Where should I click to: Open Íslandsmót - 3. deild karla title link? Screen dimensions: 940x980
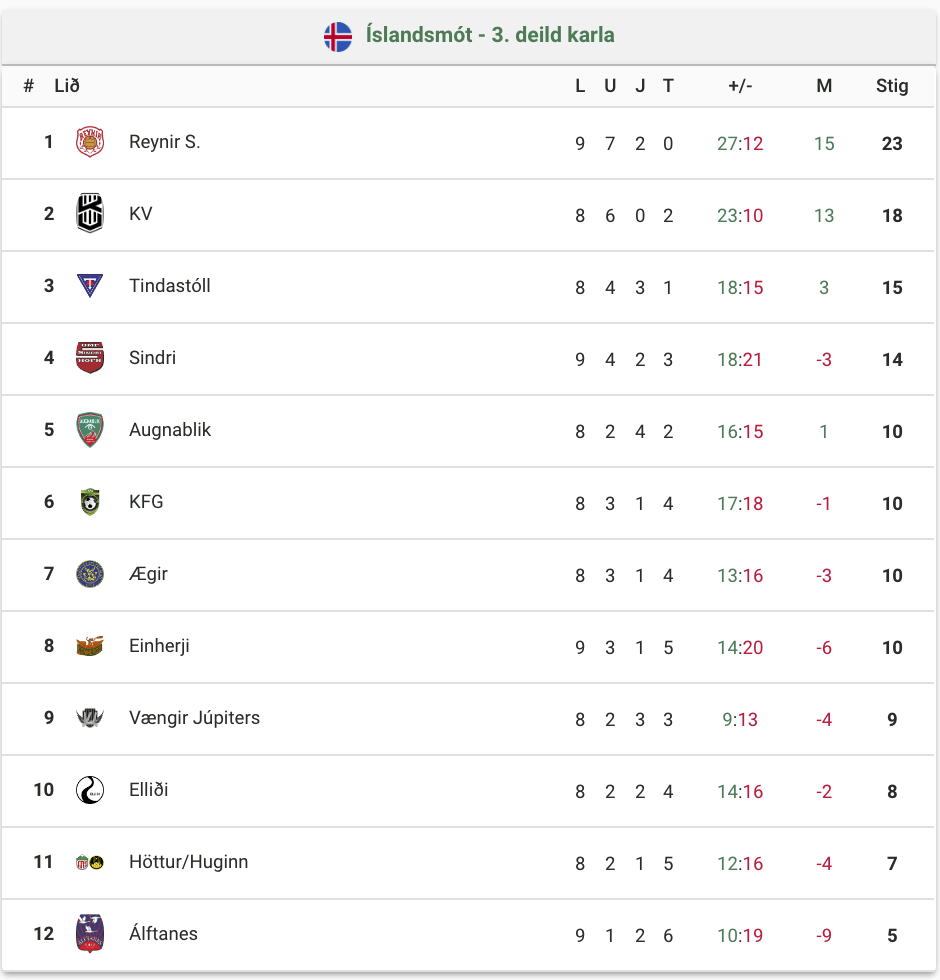coord(490,35)
